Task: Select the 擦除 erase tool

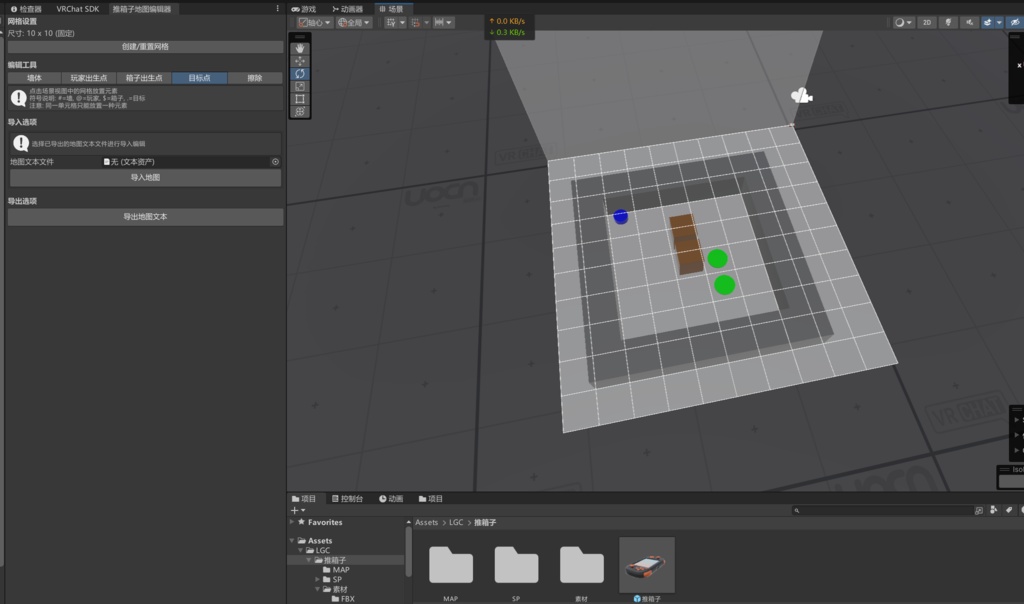Action: coord(255,78)
